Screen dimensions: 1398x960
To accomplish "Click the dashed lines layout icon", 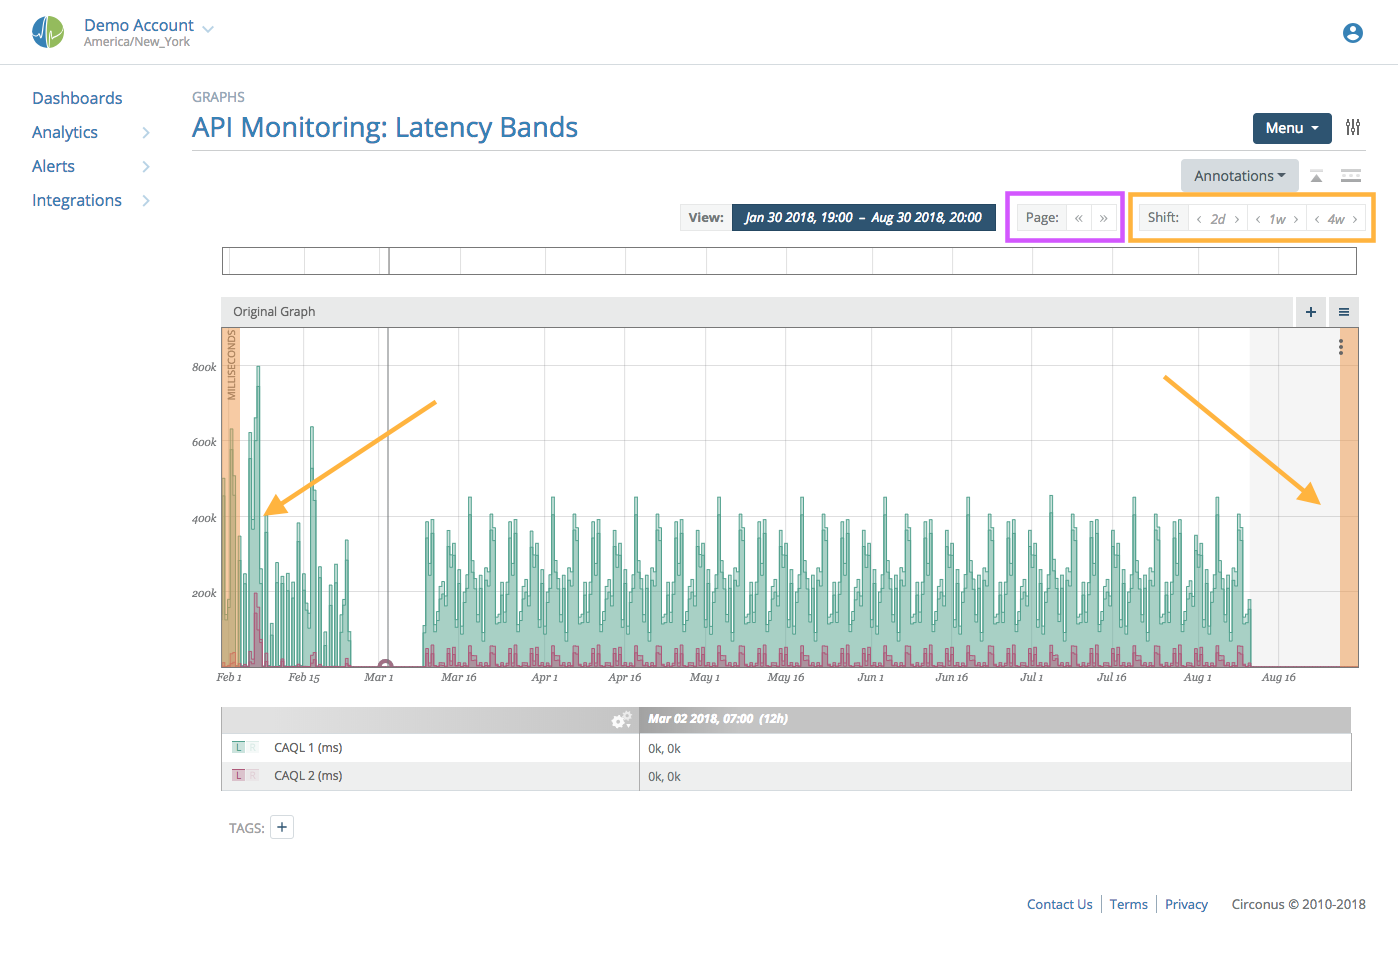I will click(1350, 176).
